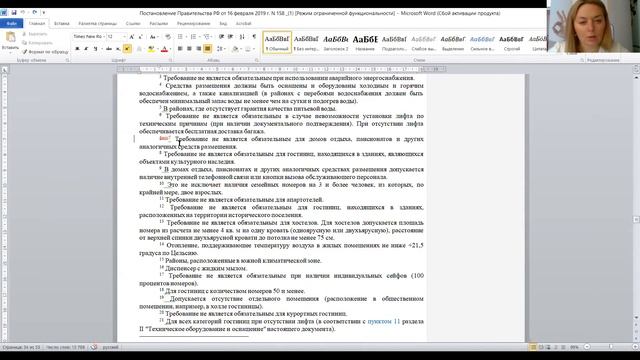The width and height of the screenshot is (640, 360).
Task: Toggle underline formatting
Action: click(96, 49)
